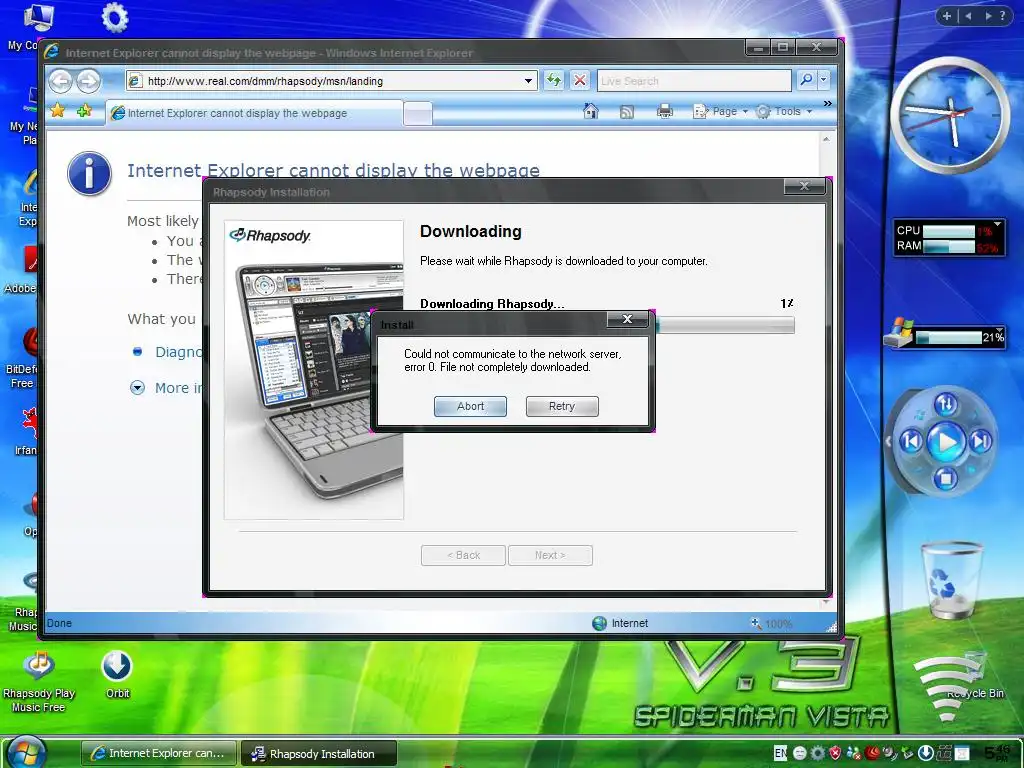Click the zoom level 100% control
The image size is (1024, 768).
771,624
